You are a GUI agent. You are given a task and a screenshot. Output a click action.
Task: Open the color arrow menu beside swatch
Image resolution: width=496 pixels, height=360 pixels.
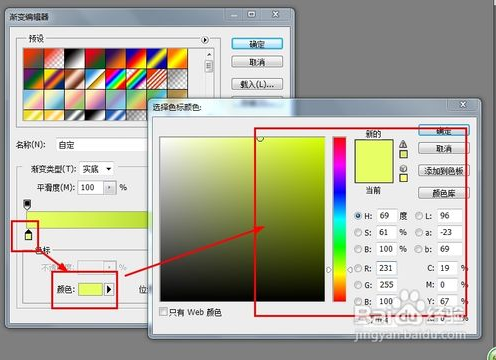[x=109, y=289]
